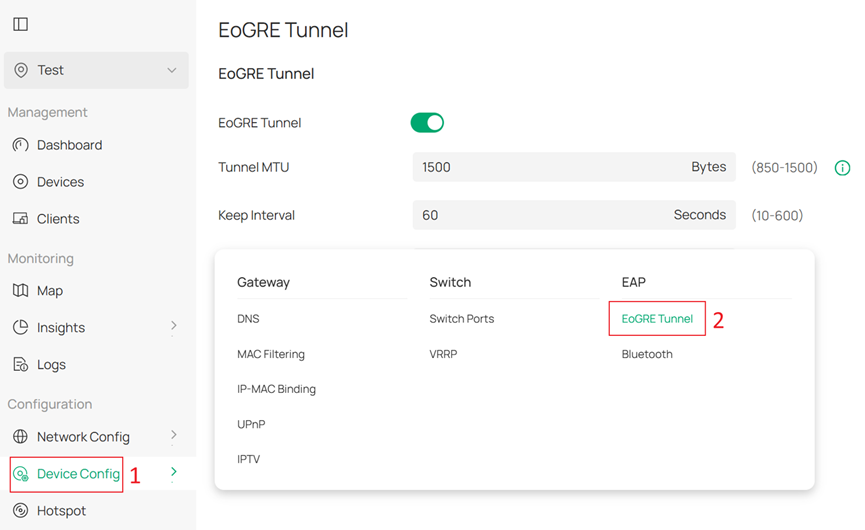Viewport: 865px width, 530px height.
Task: Click the Test site location pin icon
Action: (x=21, y=70)
